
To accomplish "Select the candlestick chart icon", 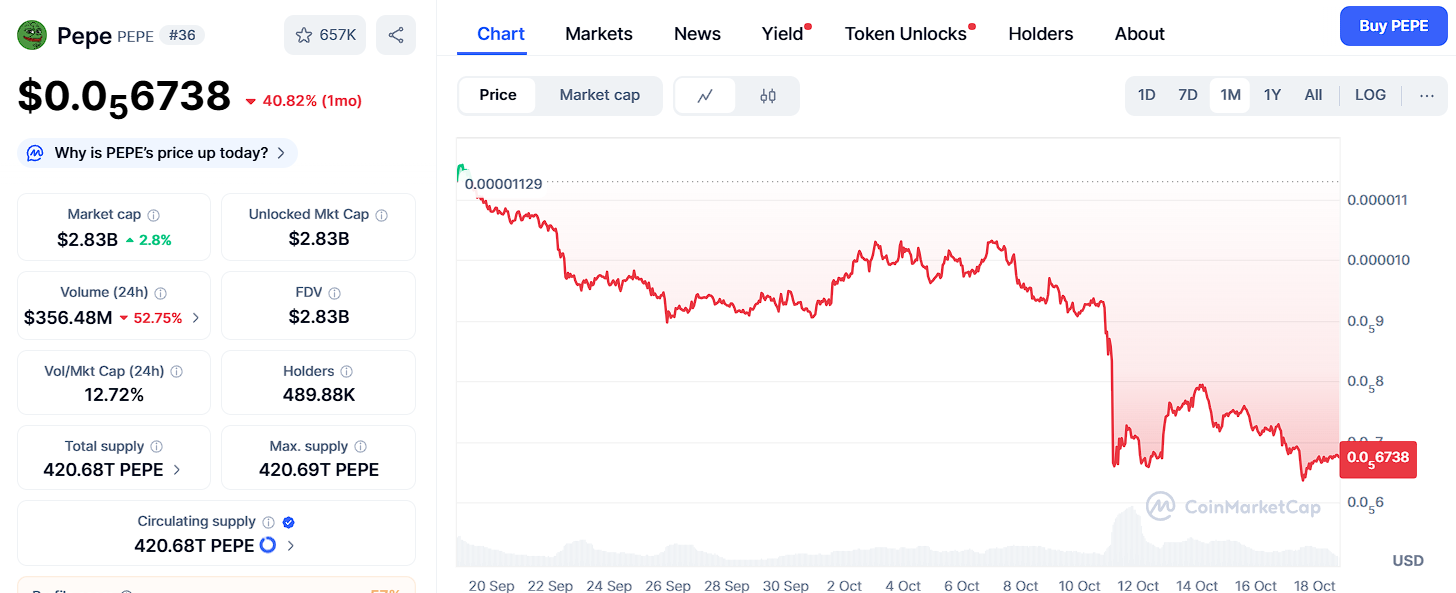I will tap(768, 96).
